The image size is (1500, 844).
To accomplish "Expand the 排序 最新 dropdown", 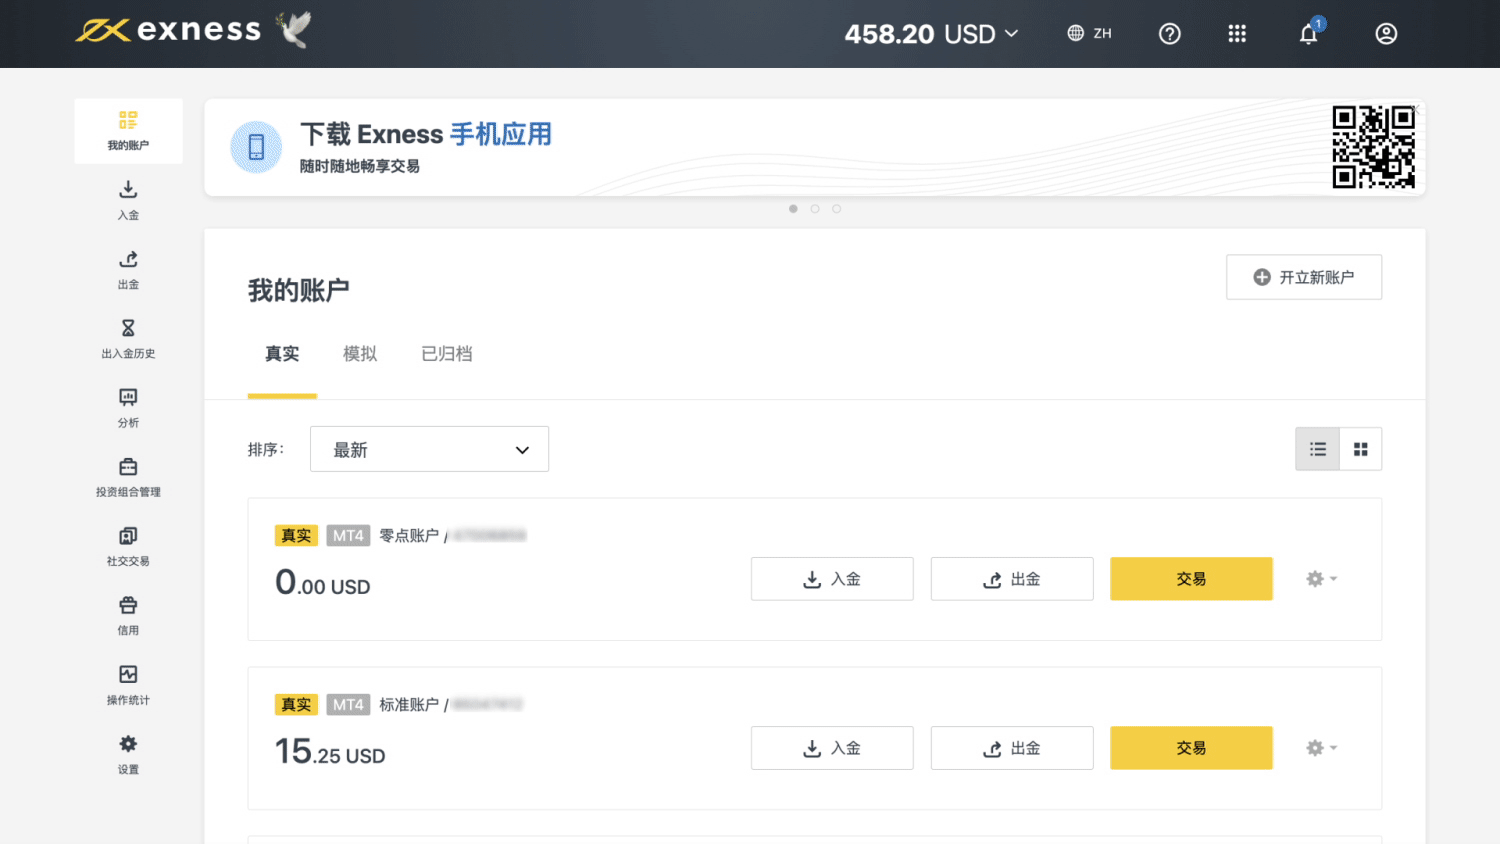I will [429, 449].
